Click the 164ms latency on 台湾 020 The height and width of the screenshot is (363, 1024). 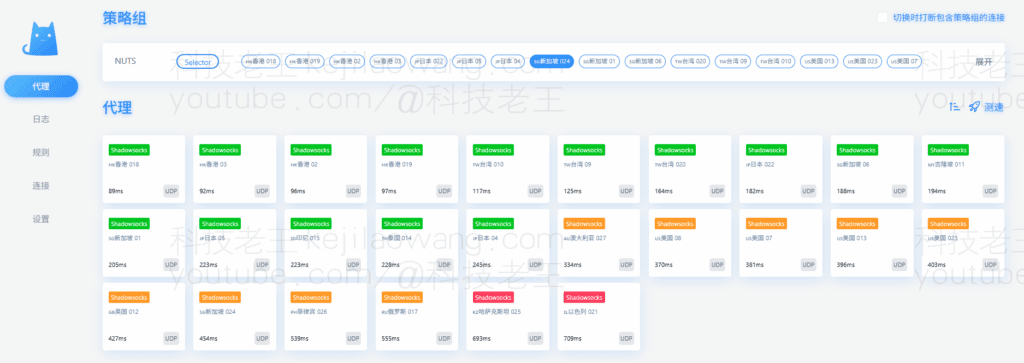(x=664, y=192)
